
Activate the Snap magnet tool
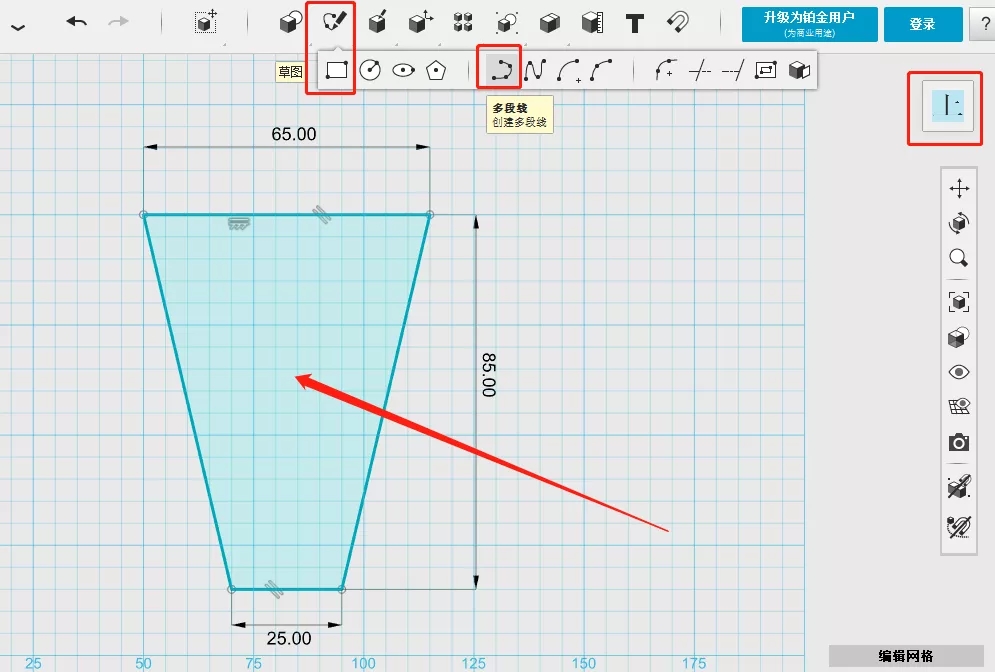click(678, 22)
